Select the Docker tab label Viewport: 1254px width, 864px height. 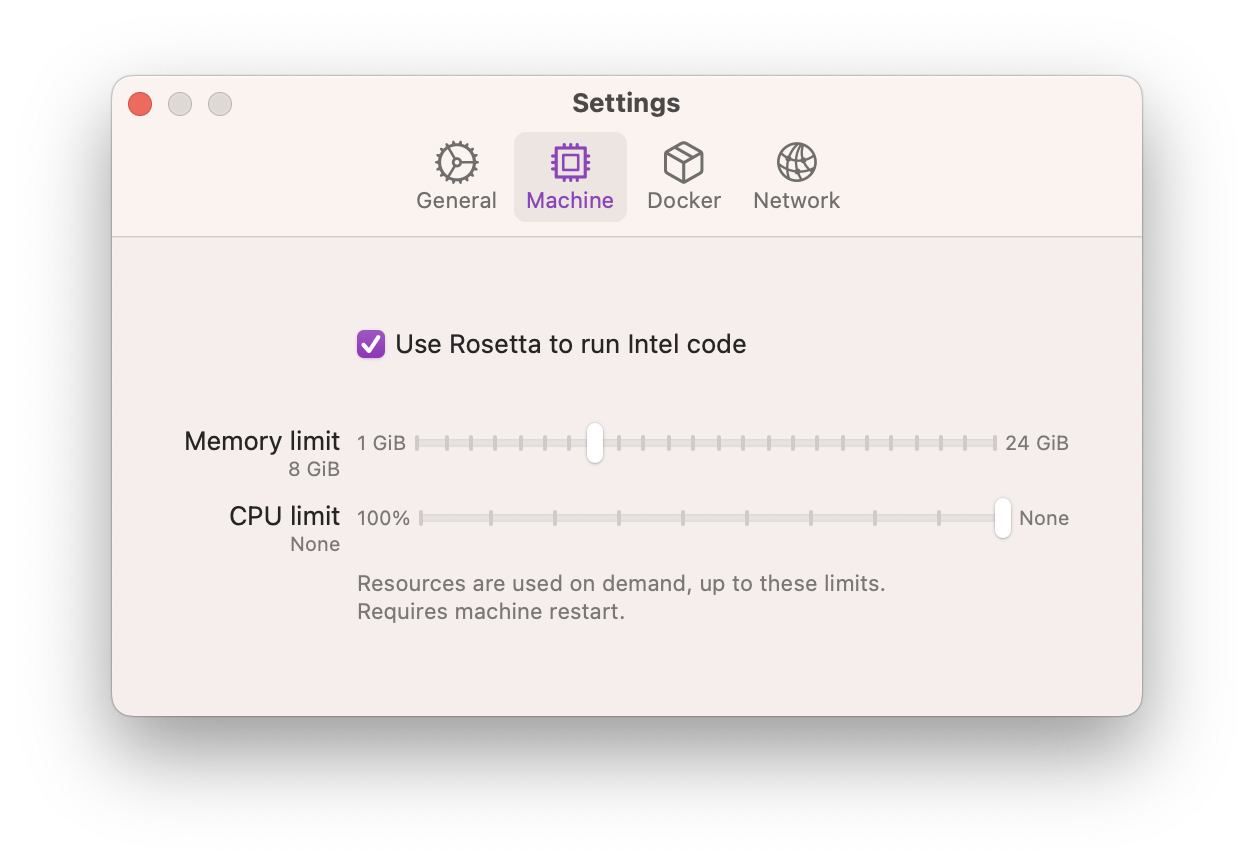684,200
